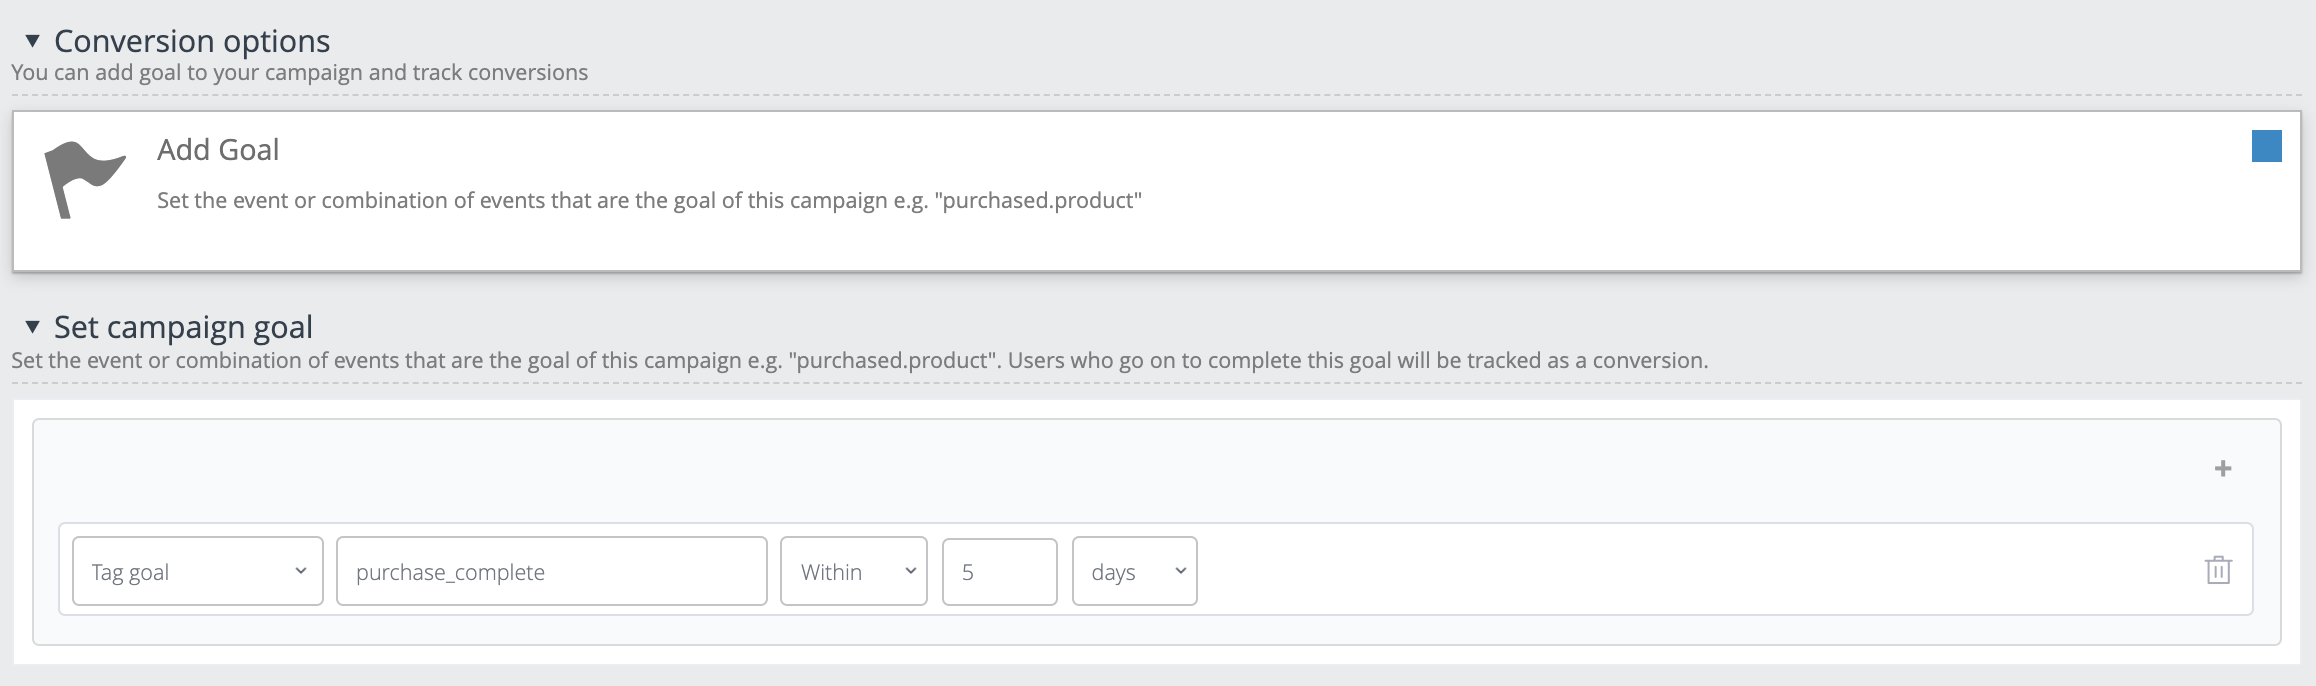Add a new goal condition with plus icon
Screen dimensions: 2316x686
pos(2222,468)
